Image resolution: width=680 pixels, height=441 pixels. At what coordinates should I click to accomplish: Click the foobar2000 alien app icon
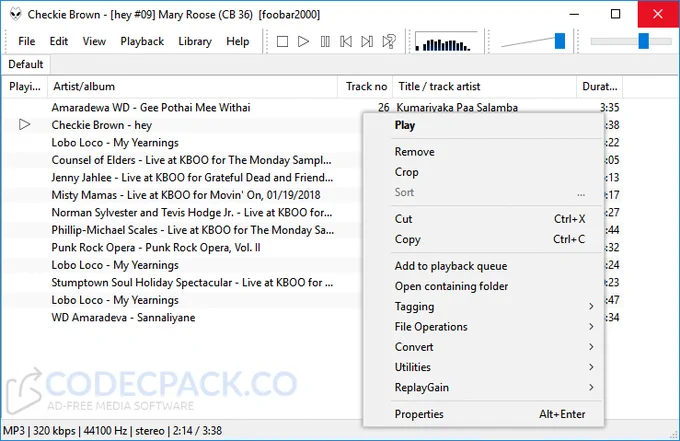click(x=16, y=14)
